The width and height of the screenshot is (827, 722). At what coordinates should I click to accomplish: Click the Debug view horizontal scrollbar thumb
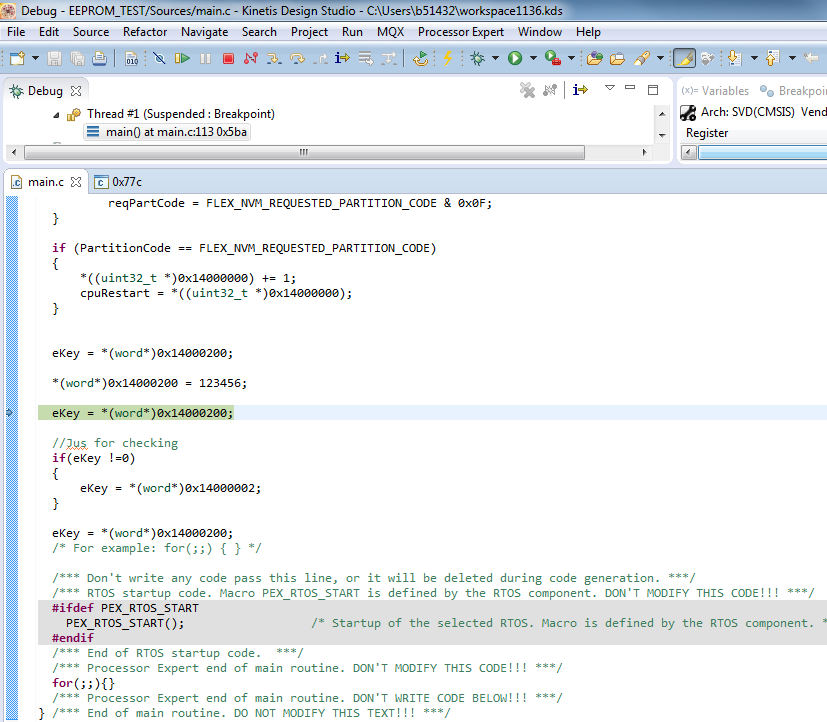coord(304,152)
